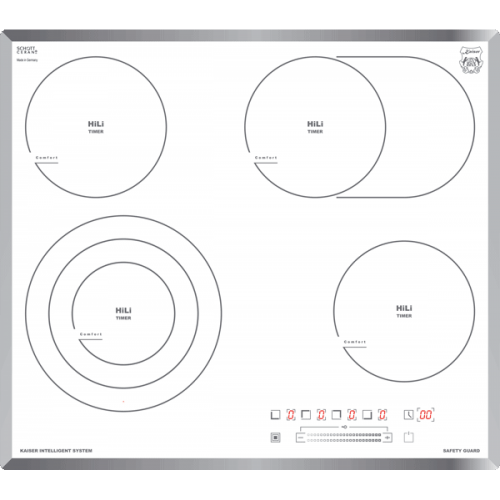Viewport: 500px width, 500px height.
Task: Tap the first red 0 power display
Action: tap(291, 415)
